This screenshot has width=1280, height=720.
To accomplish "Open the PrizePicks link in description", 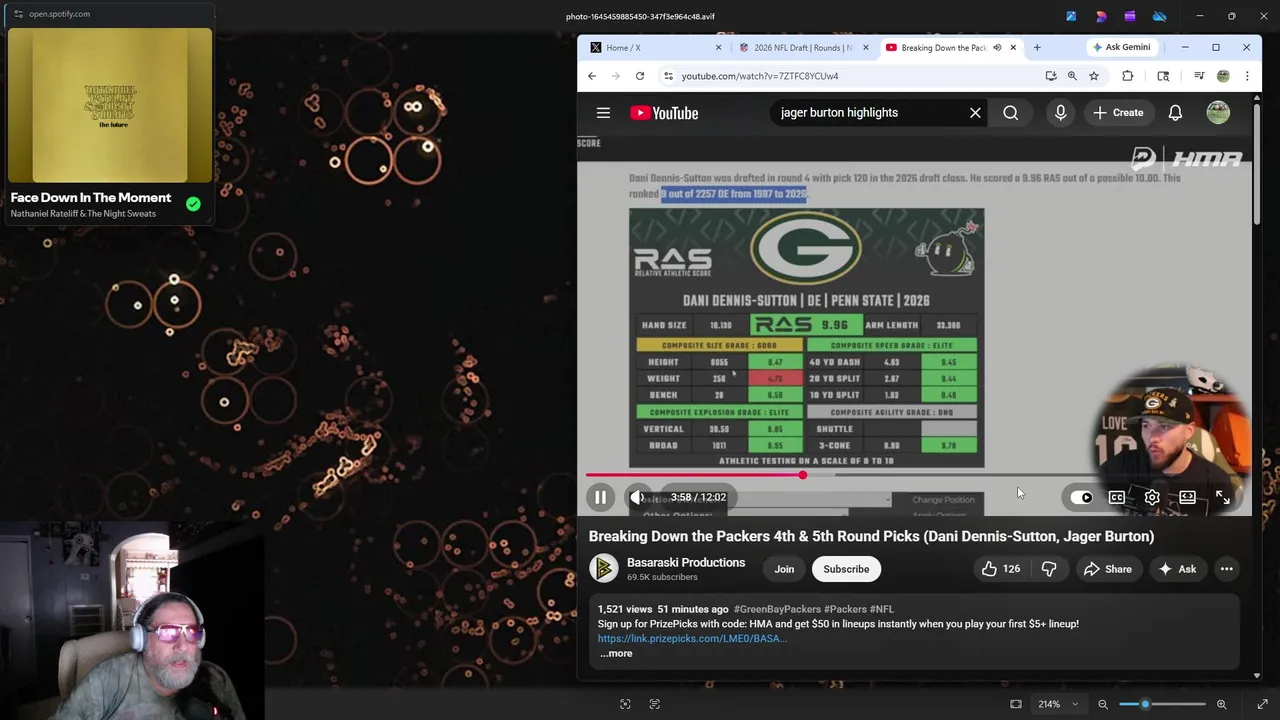I will click(x=692, y=638).
